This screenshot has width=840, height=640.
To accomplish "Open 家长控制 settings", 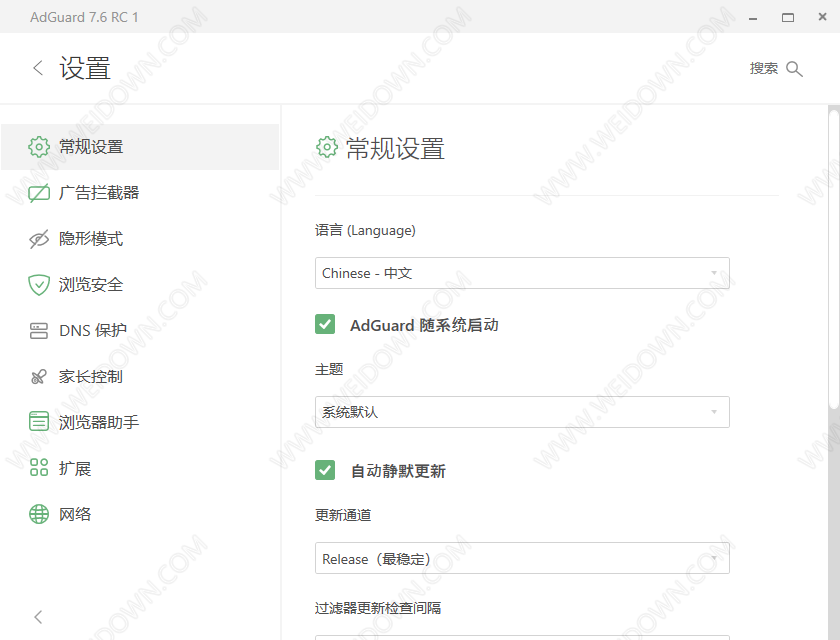I will tap(140, 377).
